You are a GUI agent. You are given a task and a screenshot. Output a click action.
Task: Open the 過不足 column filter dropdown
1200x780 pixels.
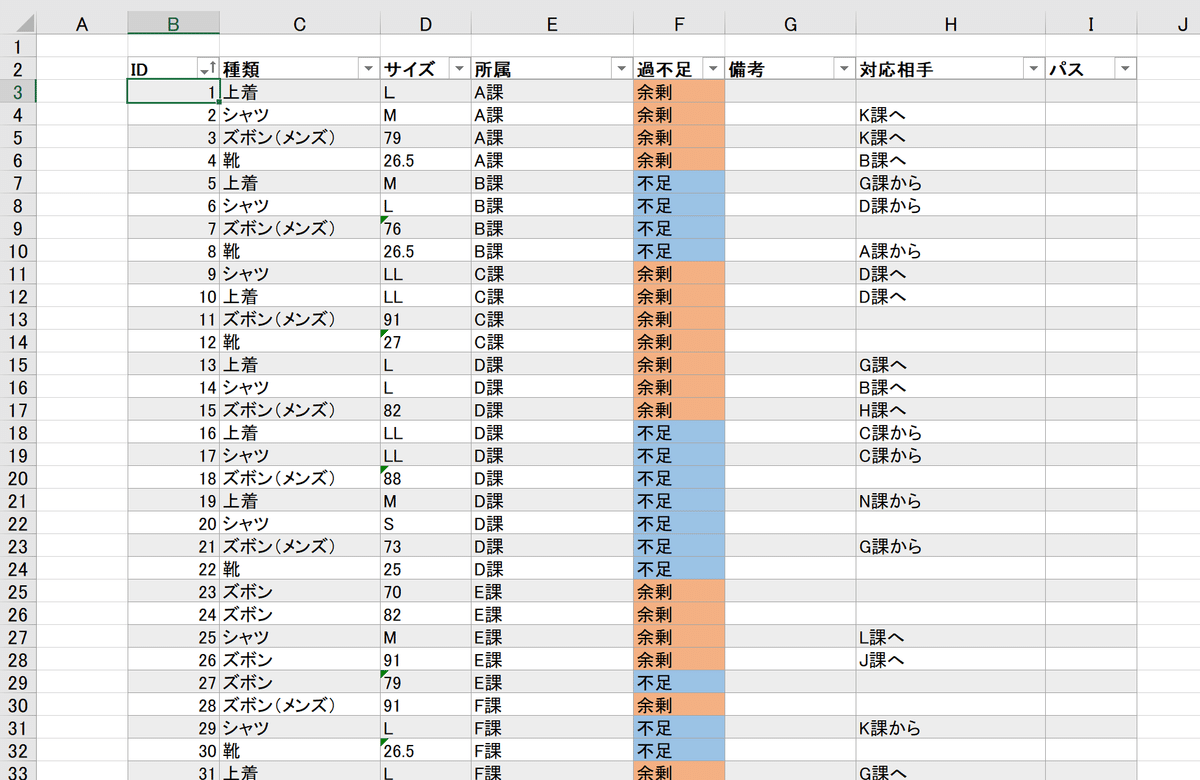(x=713, y=69)
